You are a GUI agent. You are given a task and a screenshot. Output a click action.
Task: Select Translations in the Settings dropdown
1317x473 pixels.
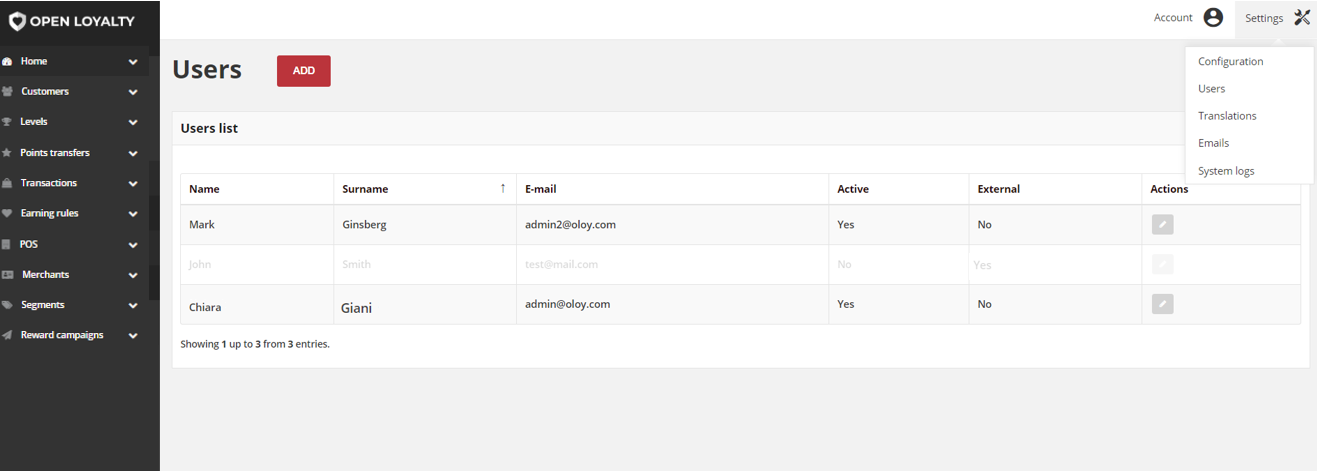click(1227, 116)
